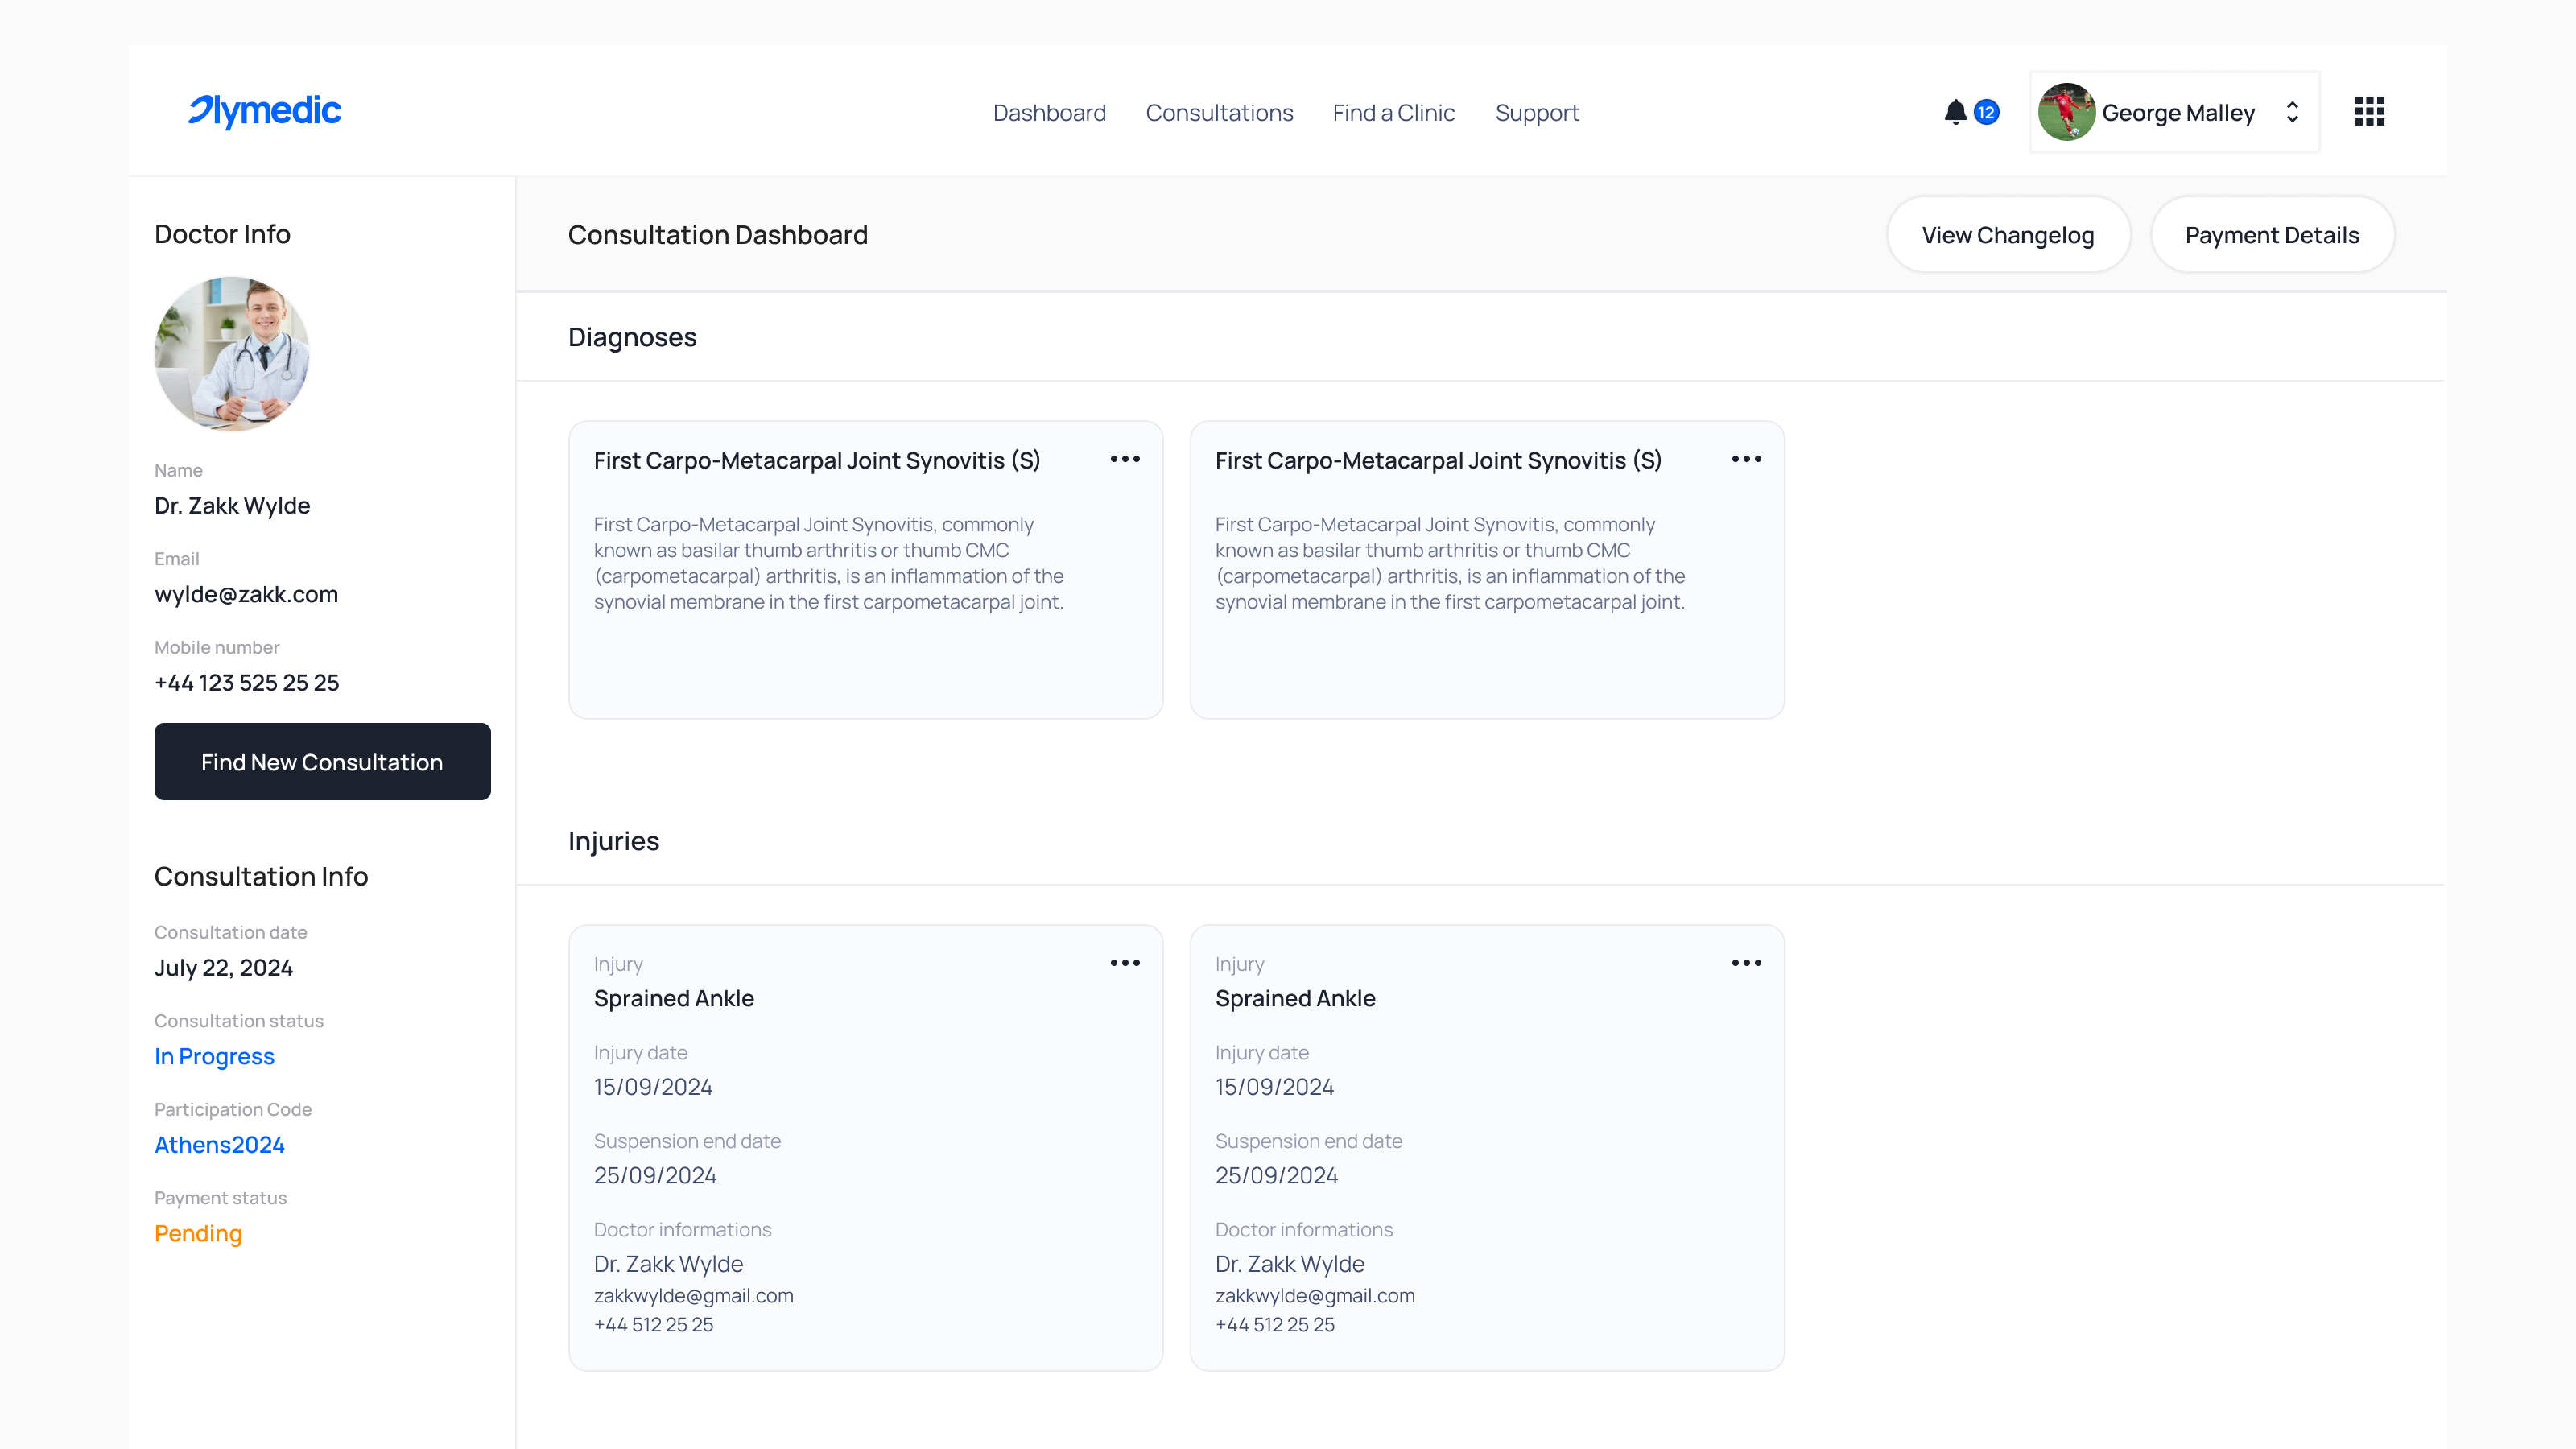Open the Support page
Screen dimensions: 2576x1449
(1537, 113)
